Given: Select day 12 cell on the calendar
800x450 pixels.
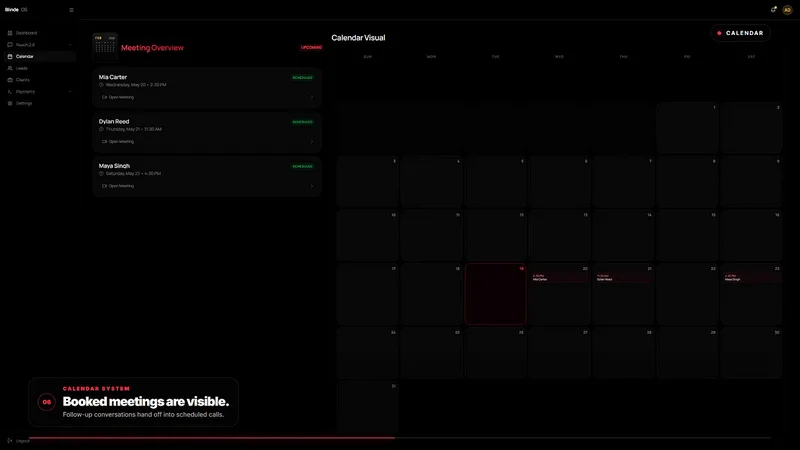Looking at the screenshot, I should [x=495, y=235].
